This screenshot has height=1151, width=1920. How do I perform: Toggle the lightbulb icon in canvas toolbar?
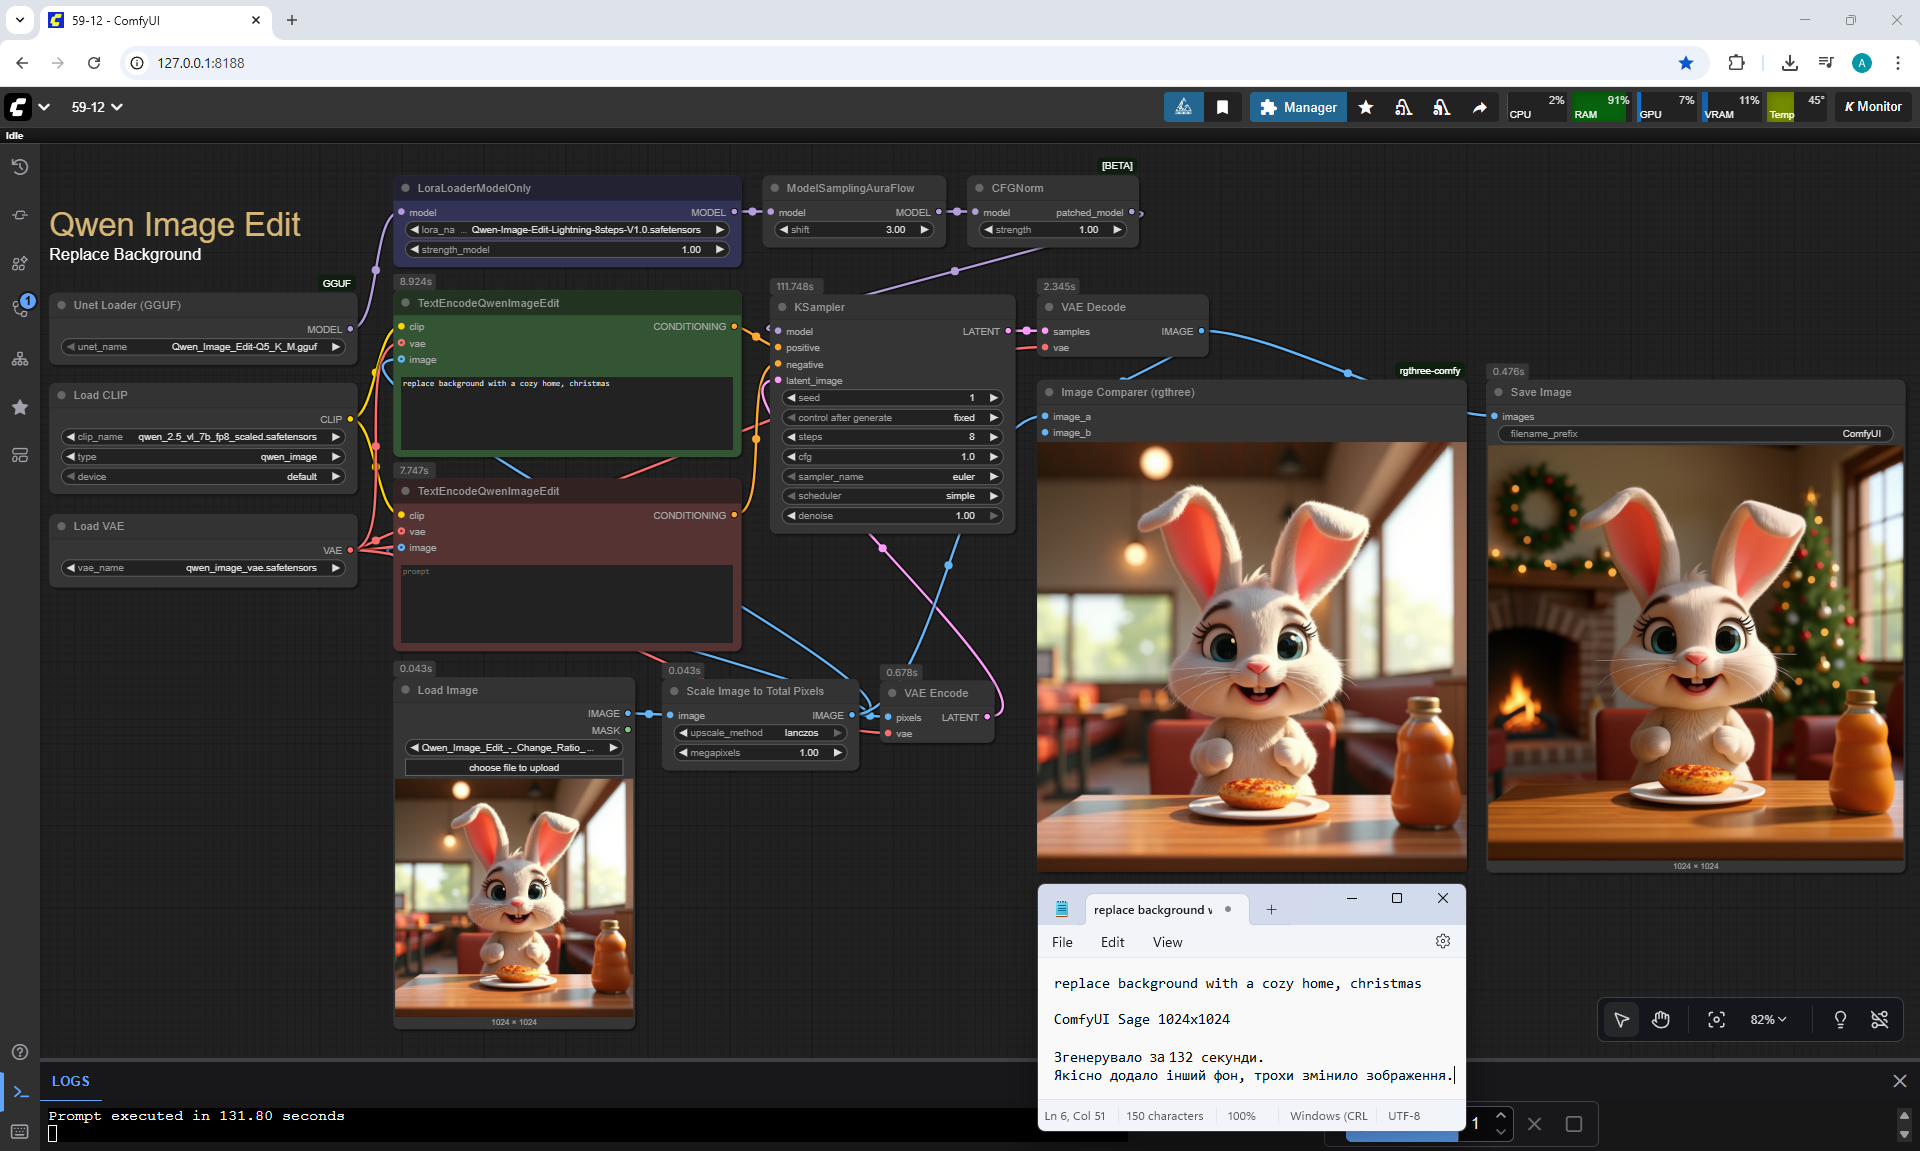(x=1840, y=1019)
